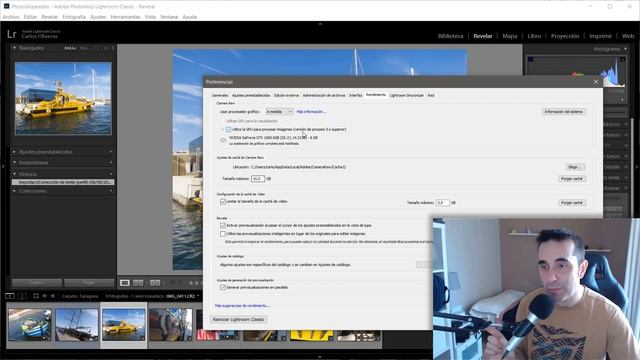Screen dimensions: 640x360
Task: Switch to the Edición externa preferences tab
Action: click(x=287, y=95)
